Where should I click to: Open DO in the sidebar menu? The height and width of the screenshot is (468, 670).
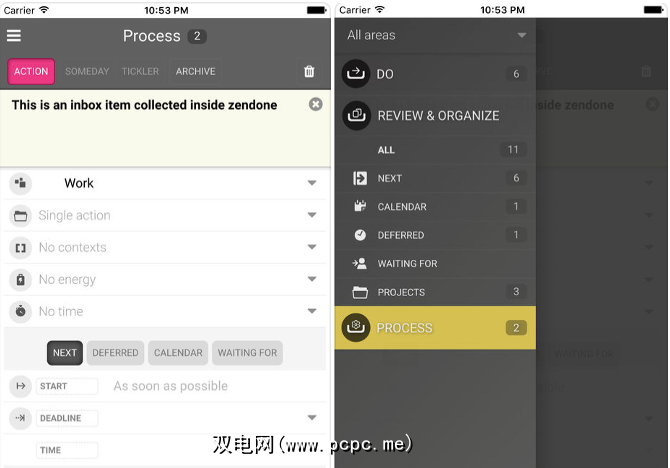435,74
